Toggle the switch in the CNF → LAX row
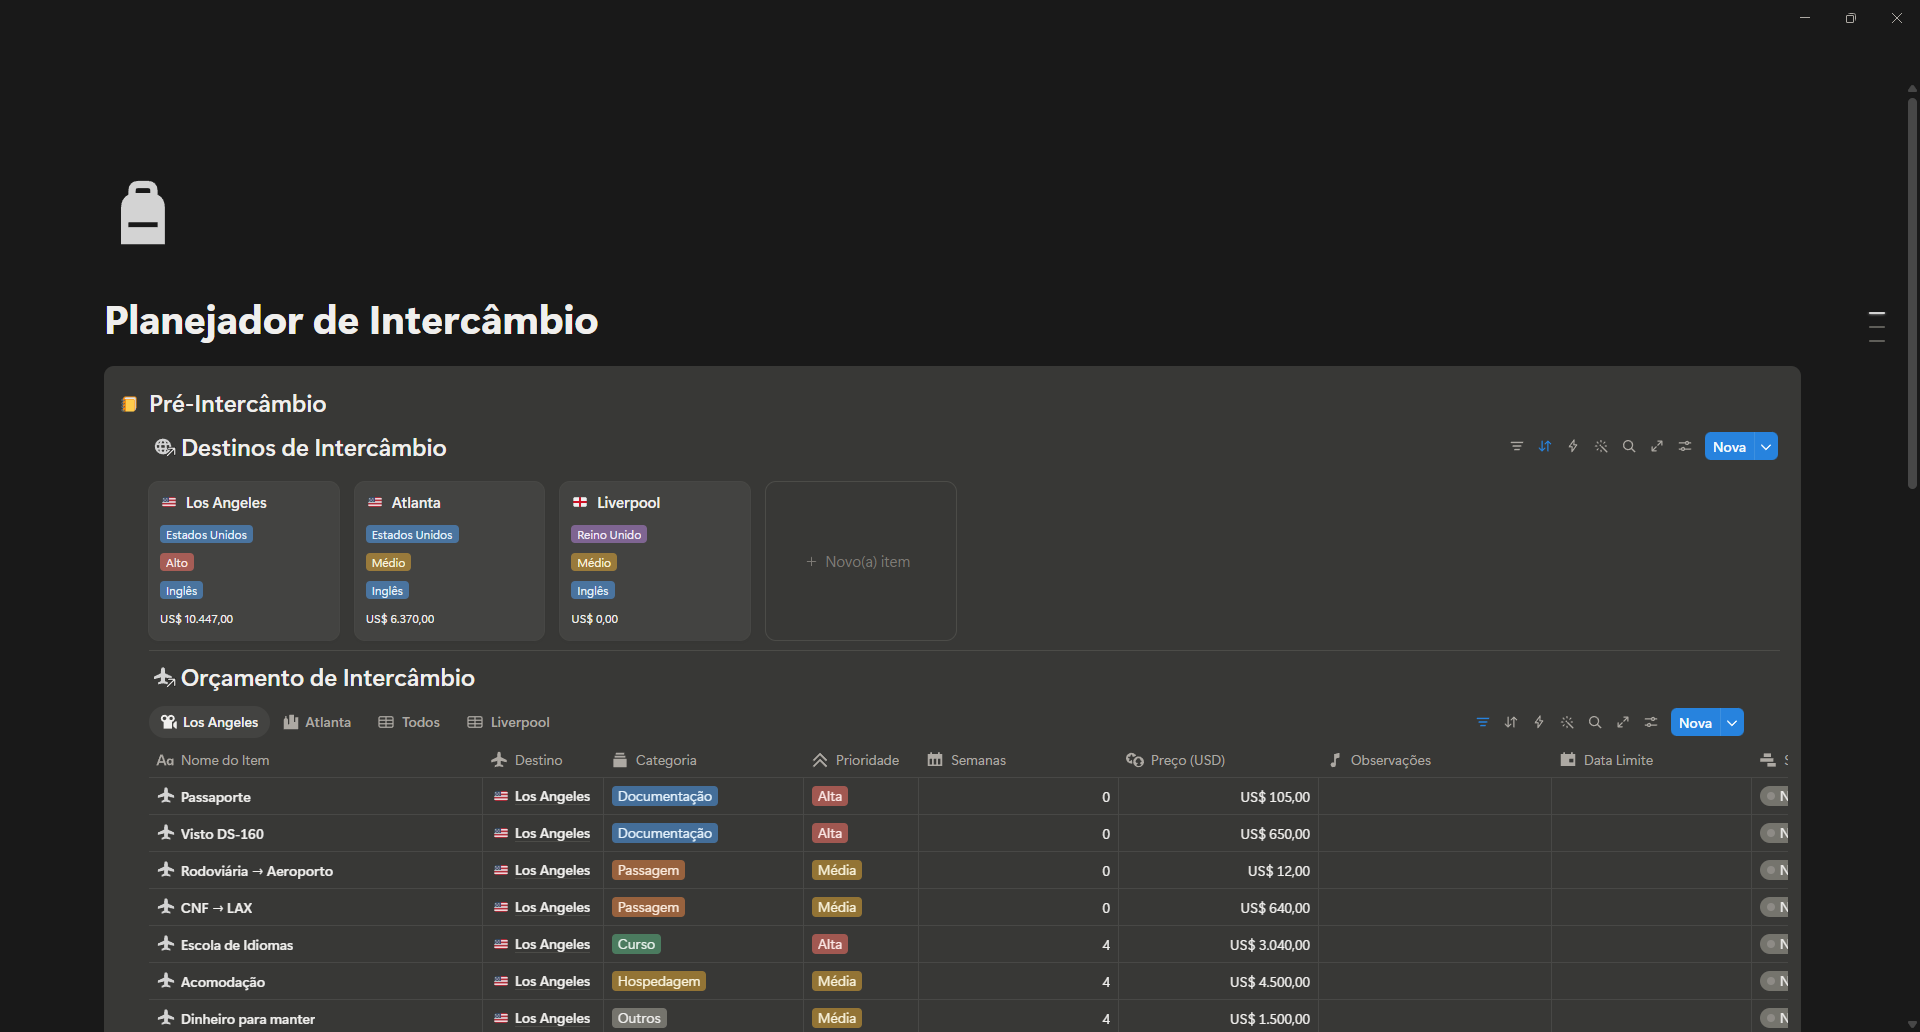This screenshot has height=1032, width=1920. point(1774,908)
